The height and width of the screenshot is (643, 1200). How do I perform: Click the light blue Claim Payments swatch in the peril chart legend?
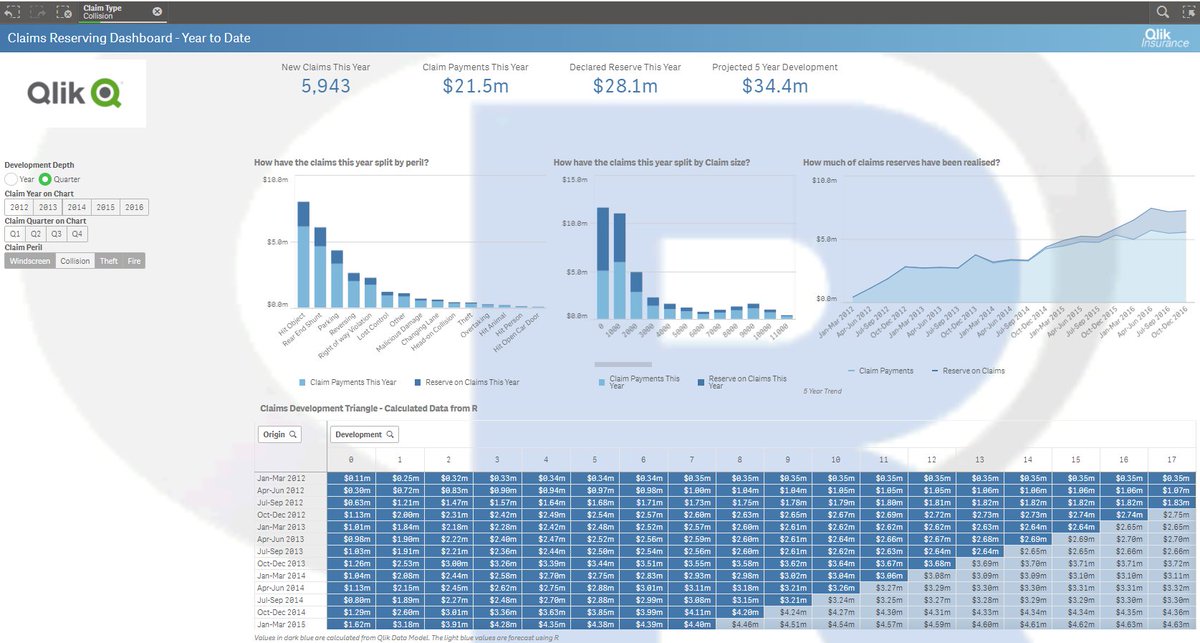[x=303, y=382]
